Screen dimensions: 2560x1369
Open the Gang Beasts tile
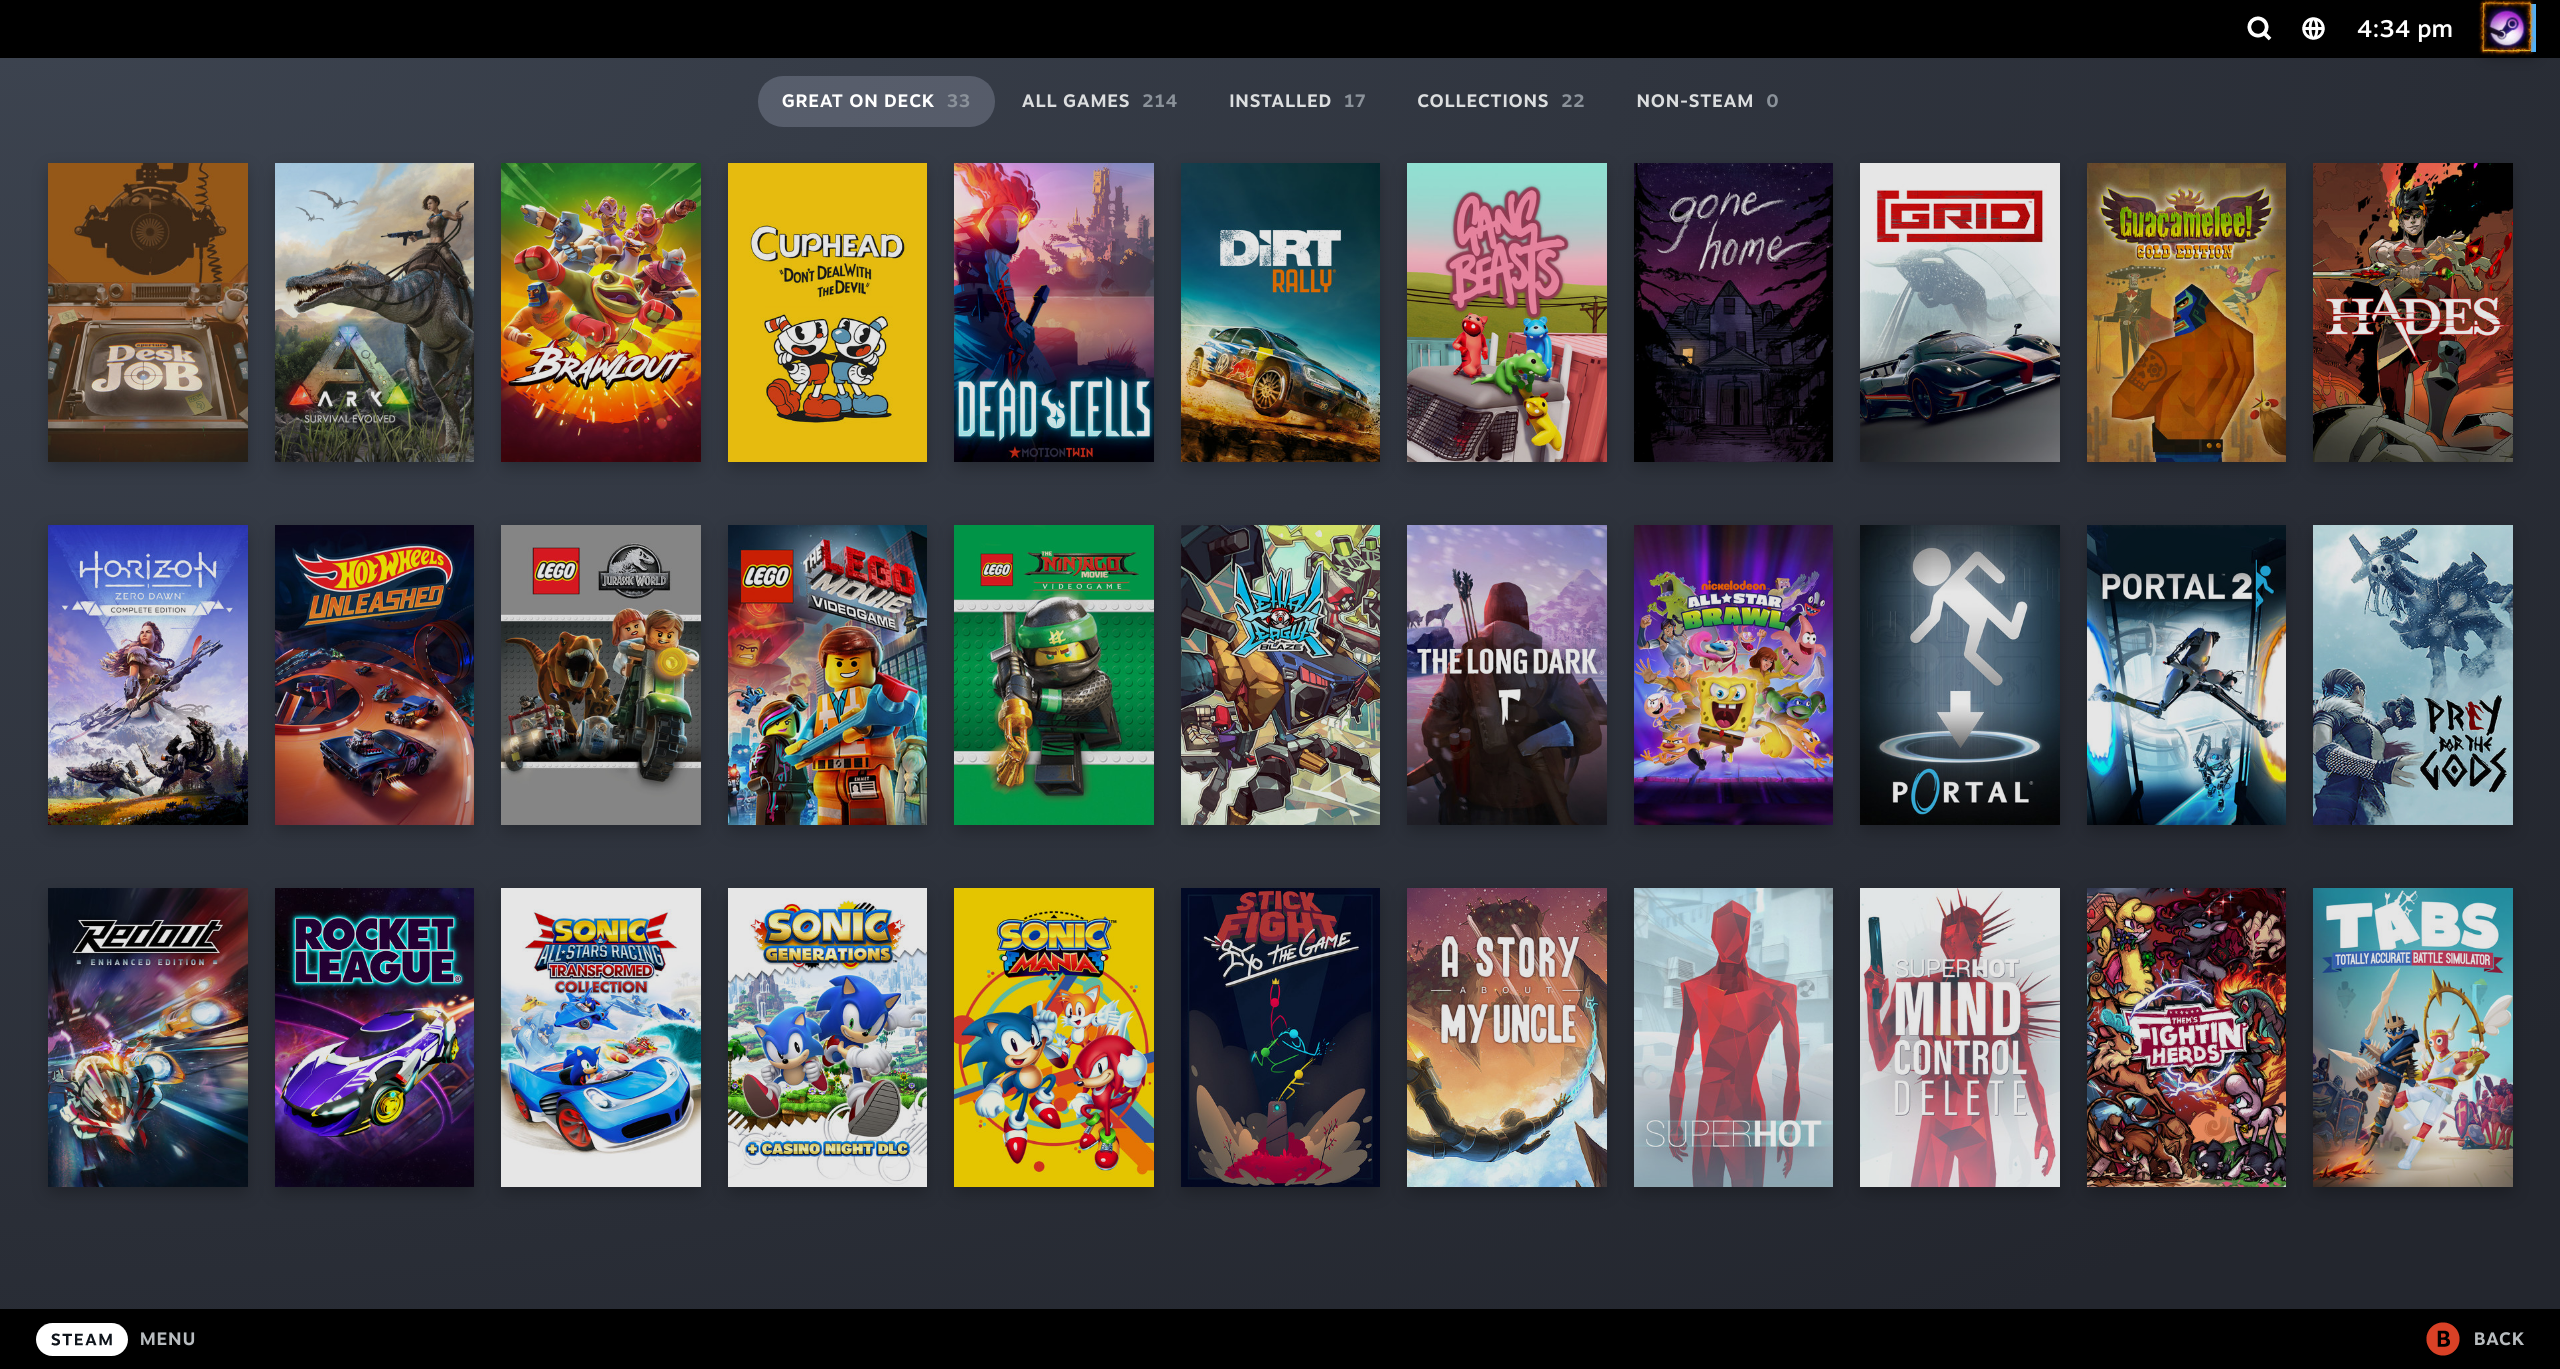coord(1507,312)
